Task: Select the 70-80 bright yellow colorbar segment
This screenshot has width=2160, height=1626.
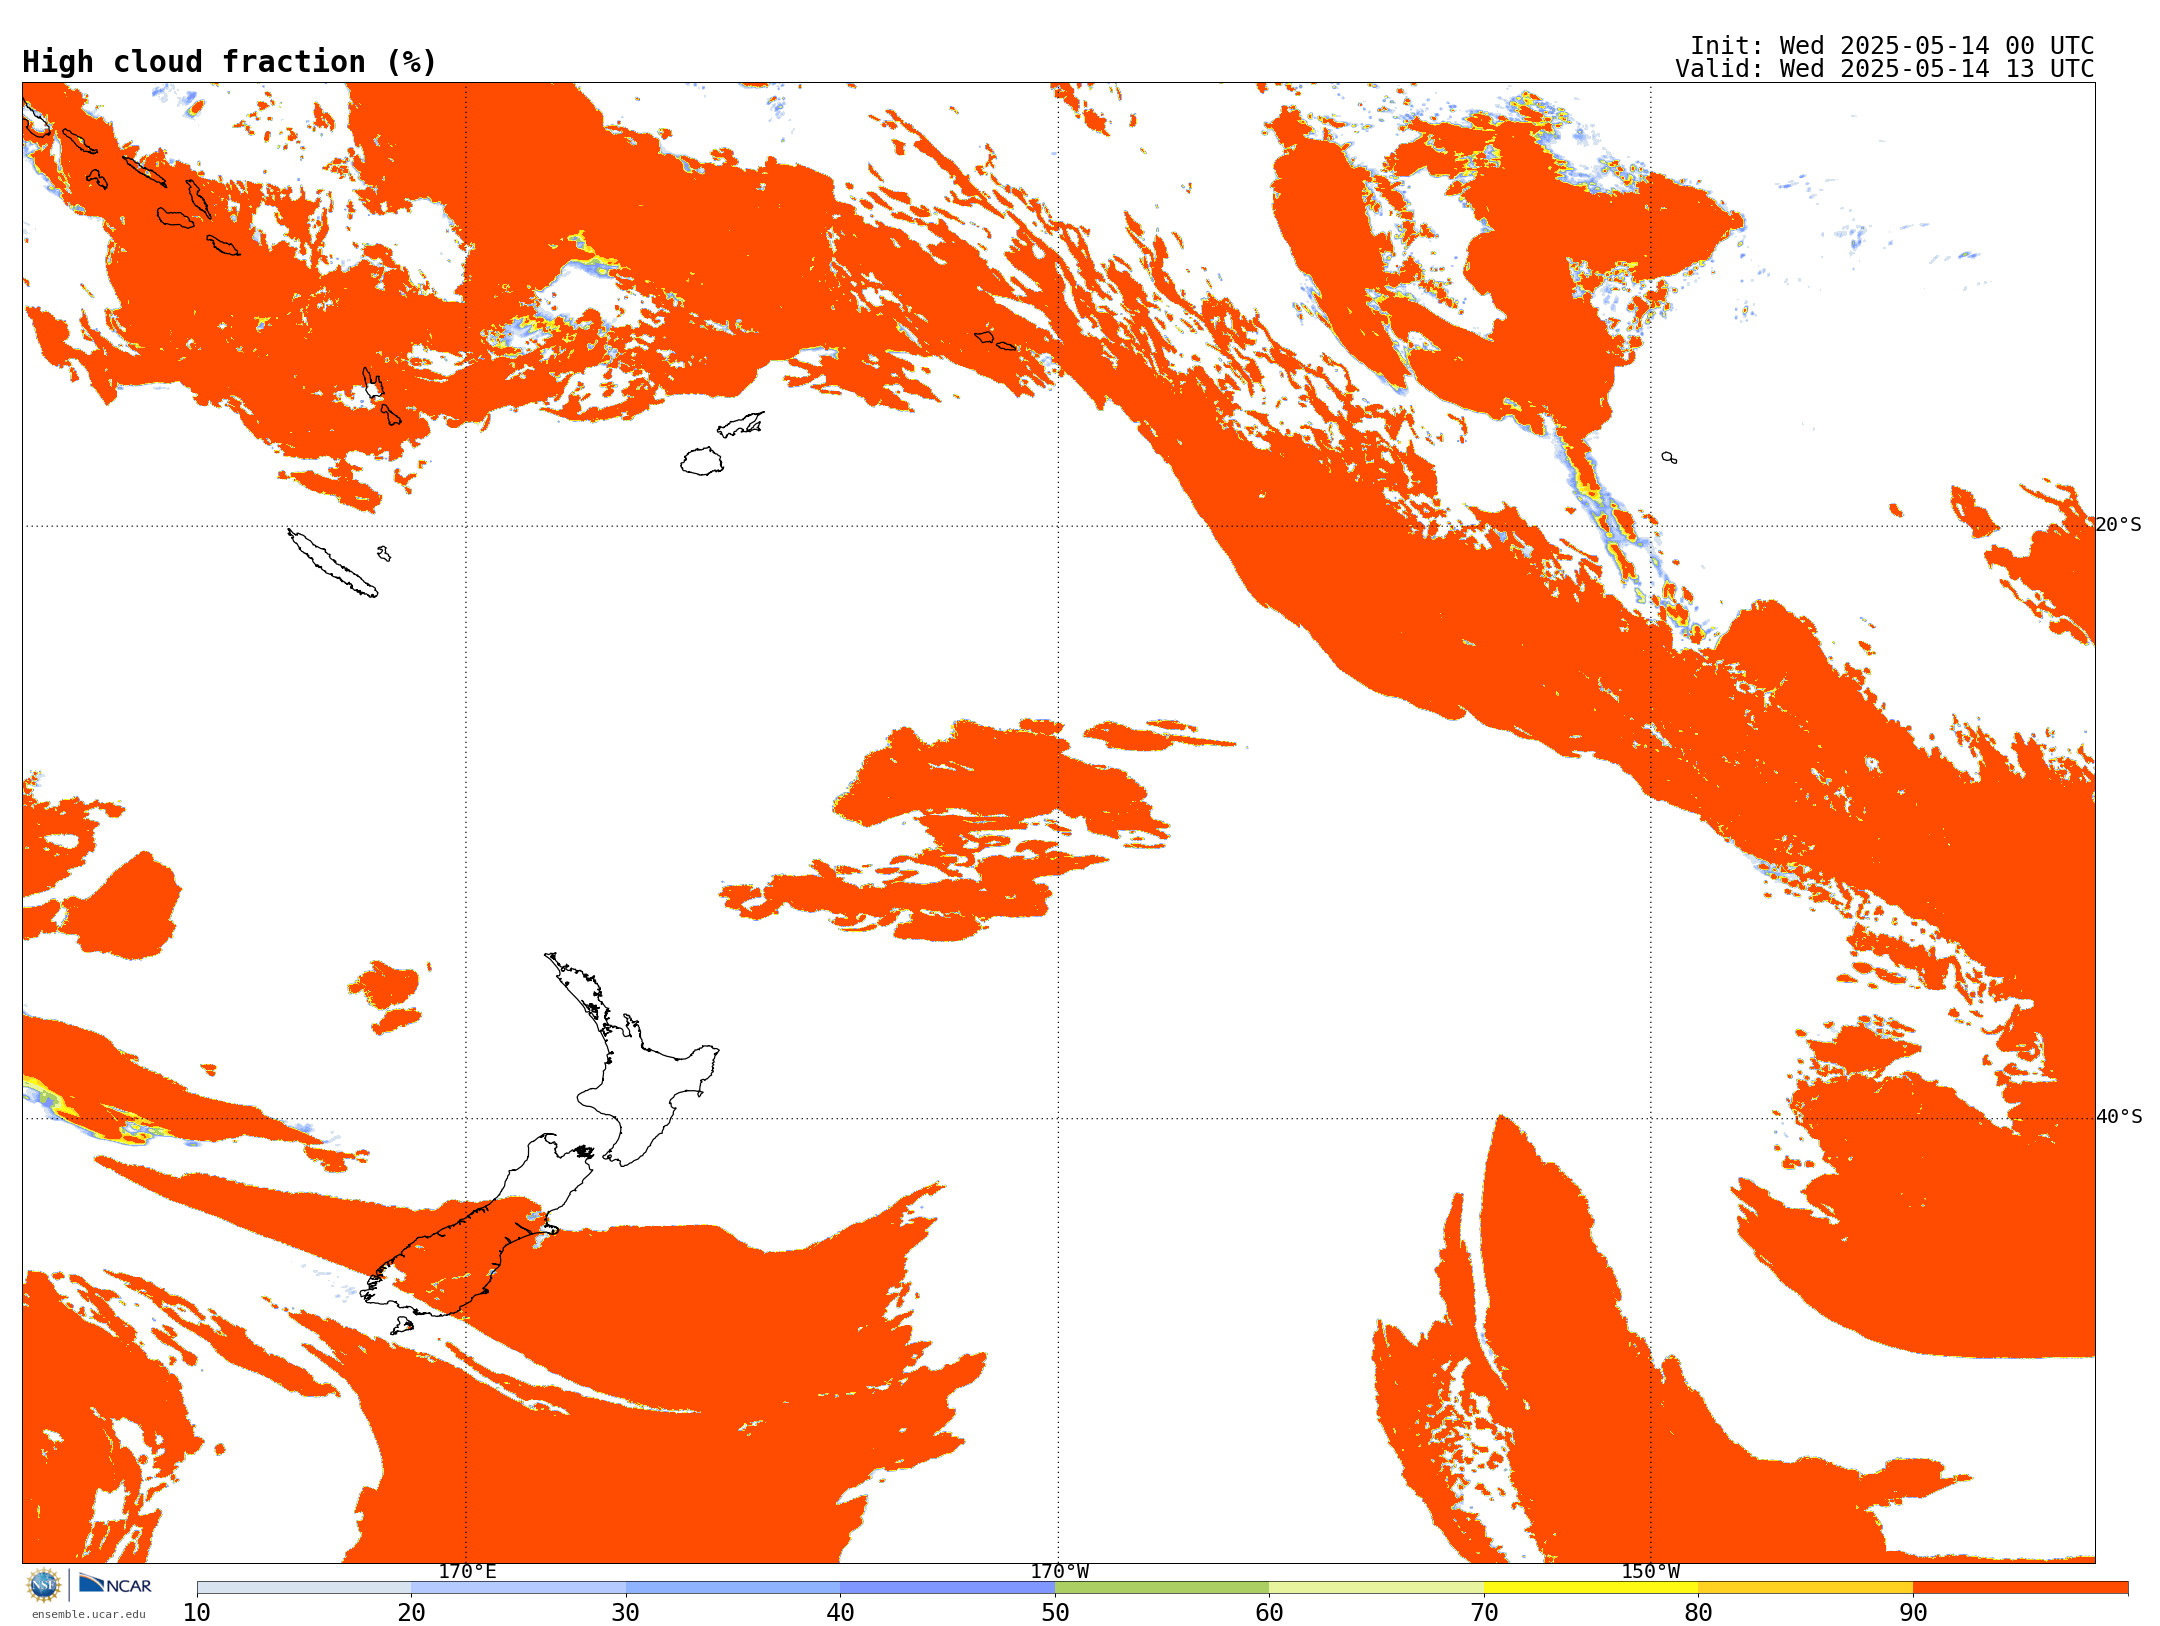Action: [x=1591, y=1588]
